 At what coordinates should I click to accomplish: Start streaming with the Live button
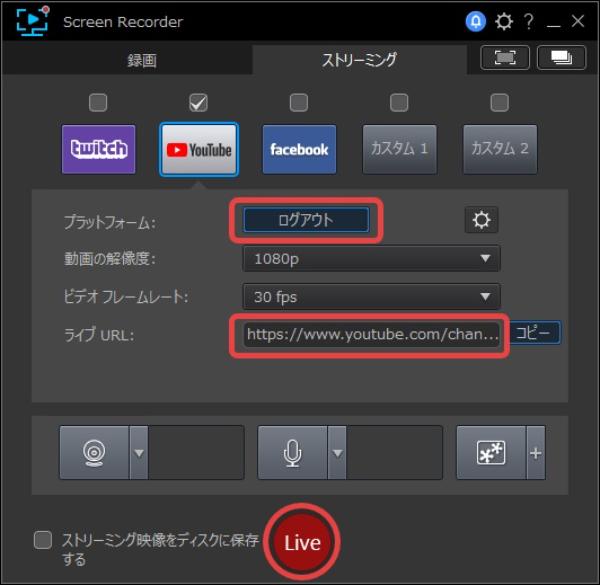[x=302, y=542]
